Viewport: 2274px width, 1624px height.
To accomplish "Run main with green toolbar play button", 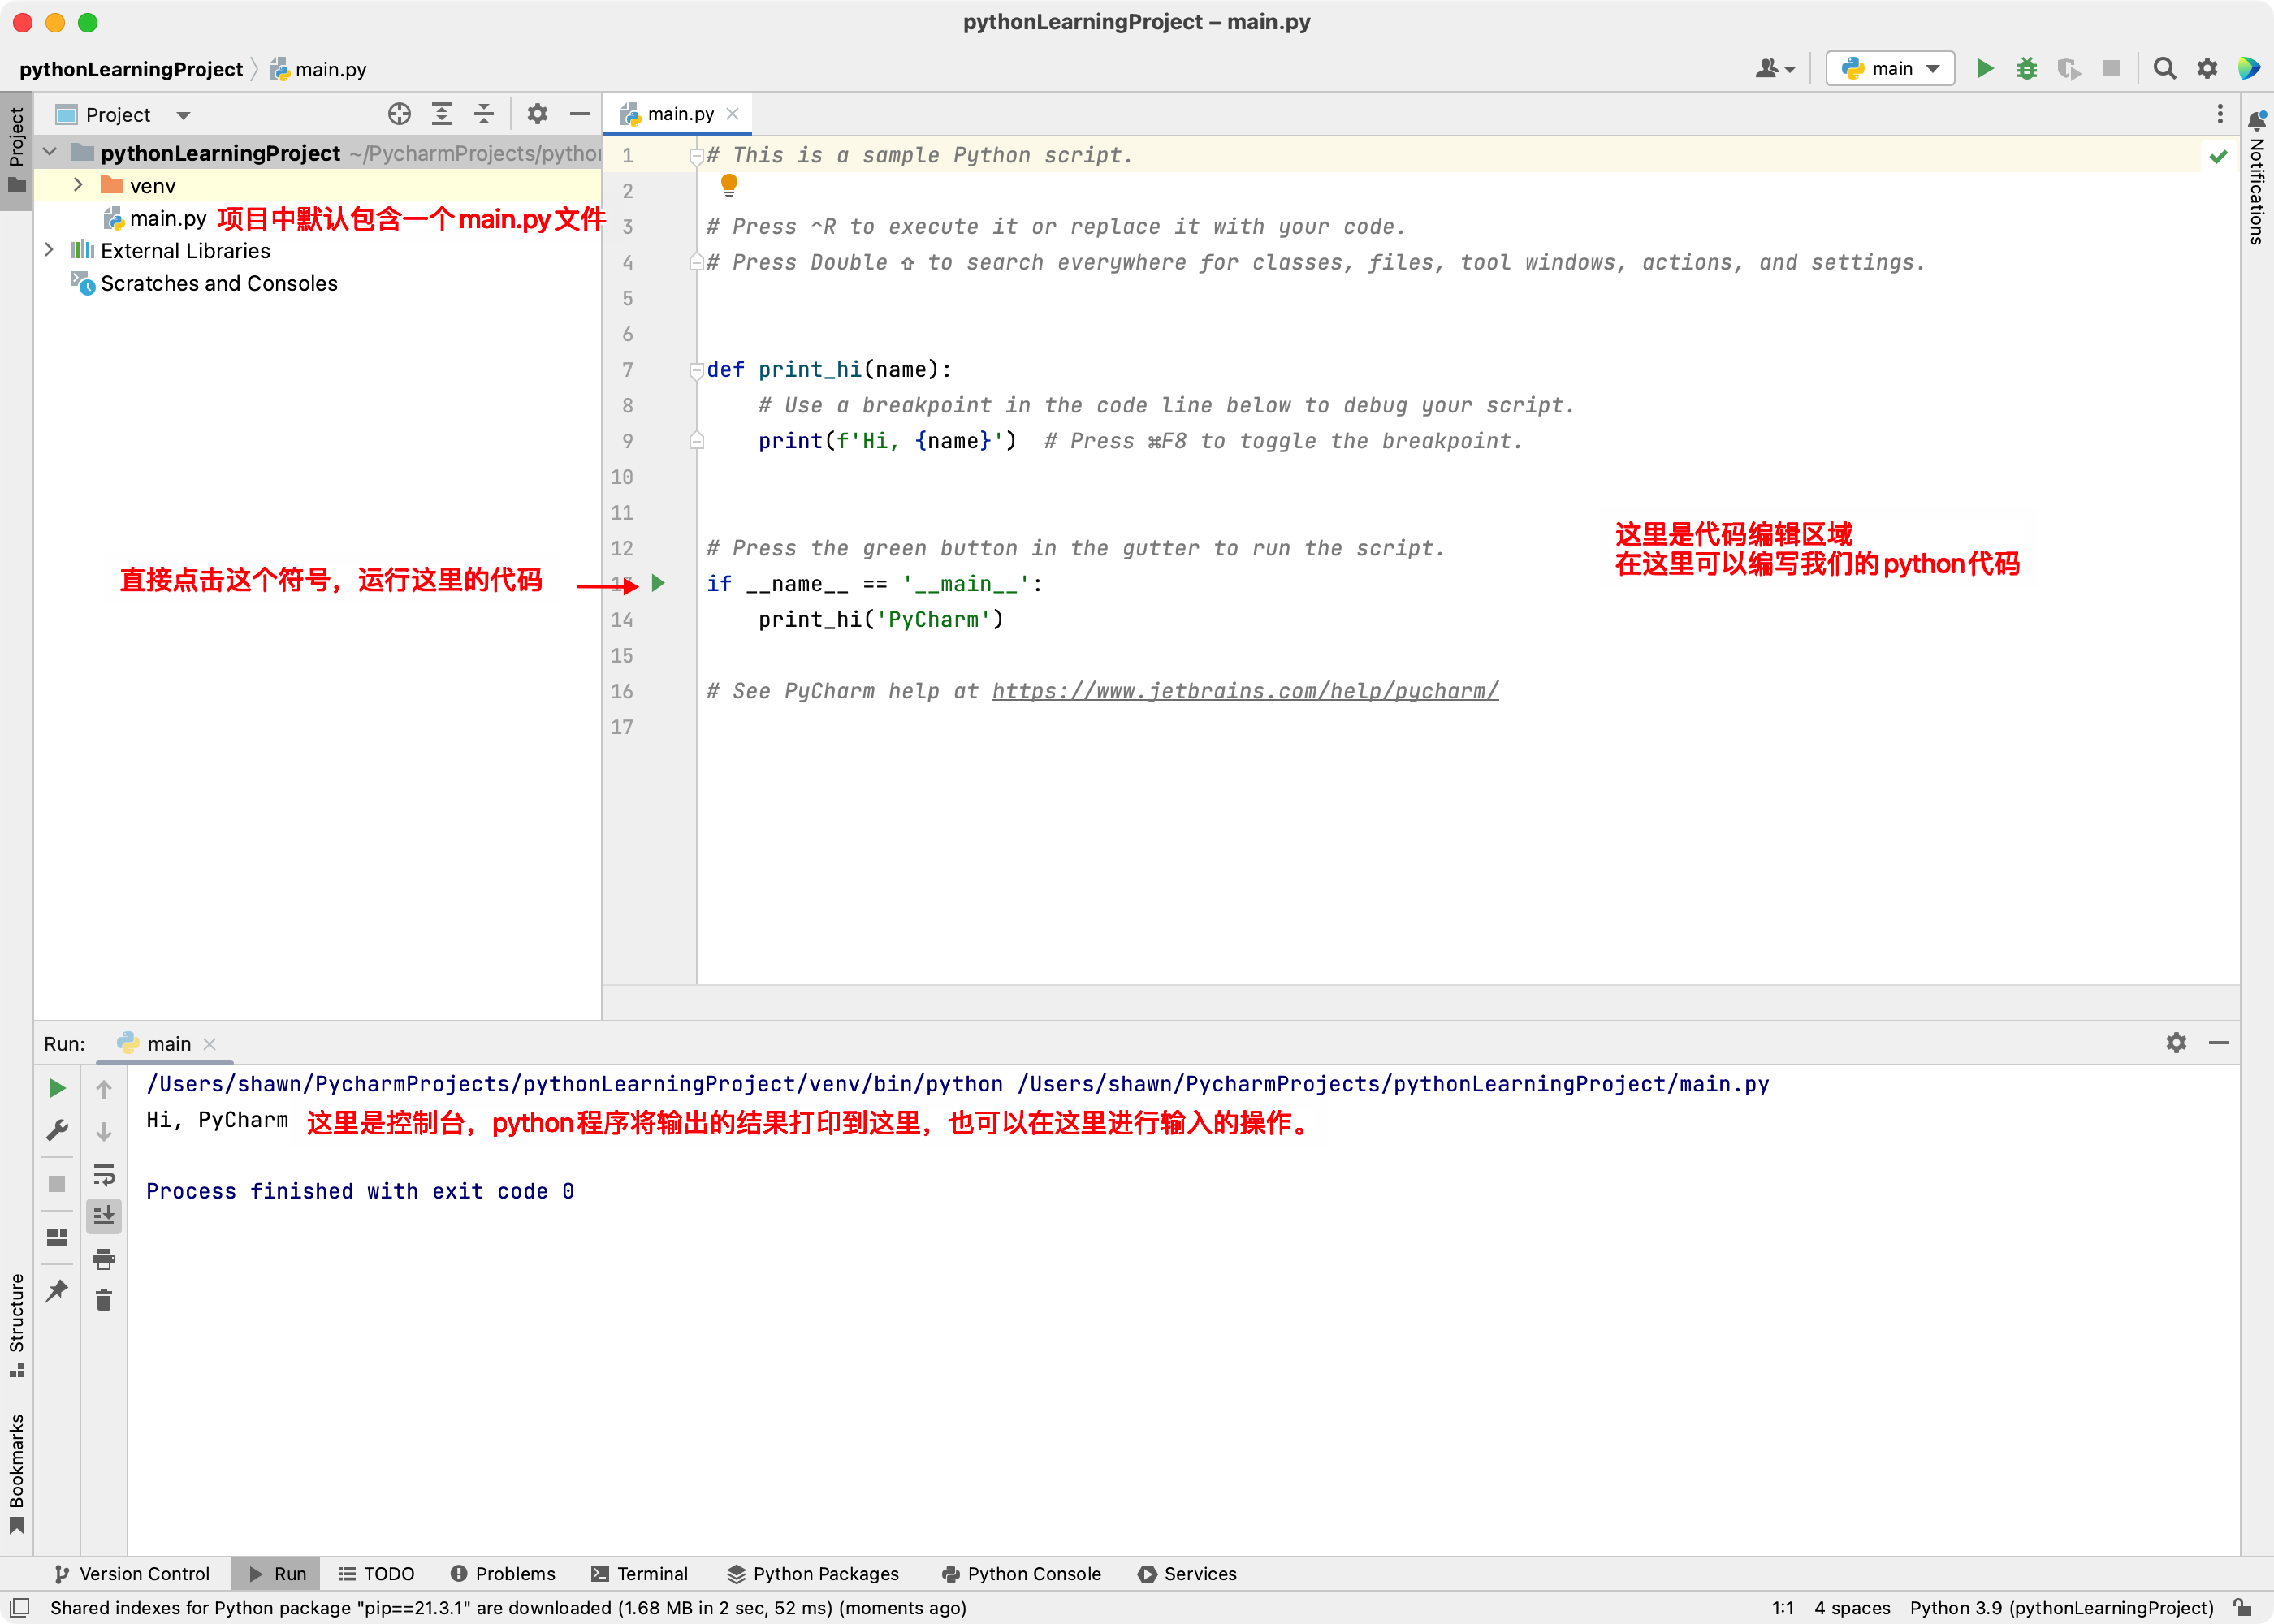I will point(1985,68).
